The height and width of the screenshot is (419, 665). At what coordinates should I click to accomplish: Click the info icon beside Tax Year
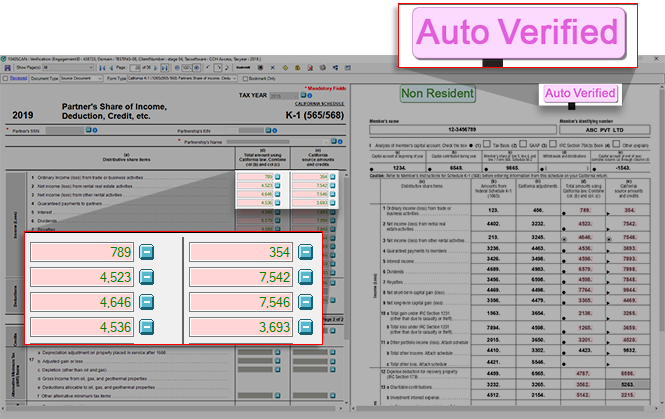(310, 95)
